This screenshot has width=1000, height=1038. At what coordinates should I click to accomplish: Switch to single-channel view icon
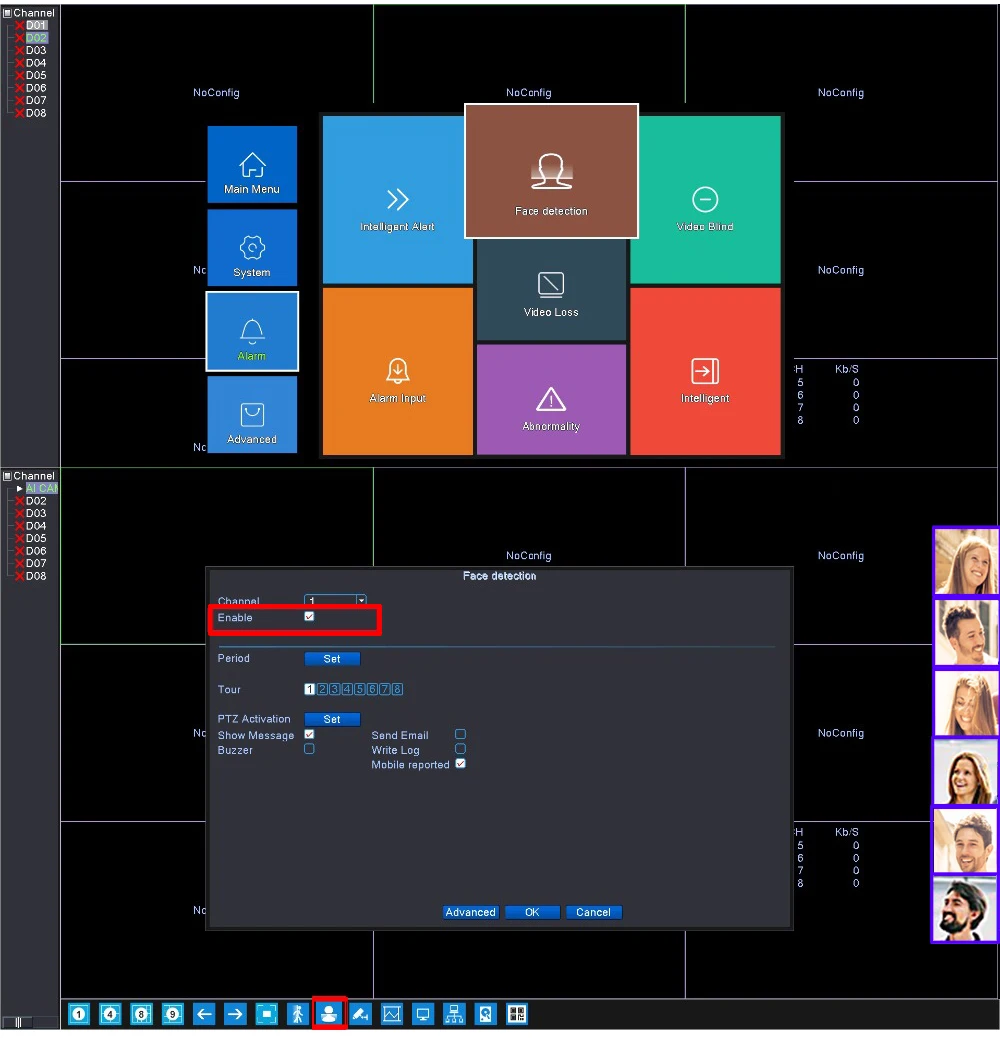(x=79, y=1014)
